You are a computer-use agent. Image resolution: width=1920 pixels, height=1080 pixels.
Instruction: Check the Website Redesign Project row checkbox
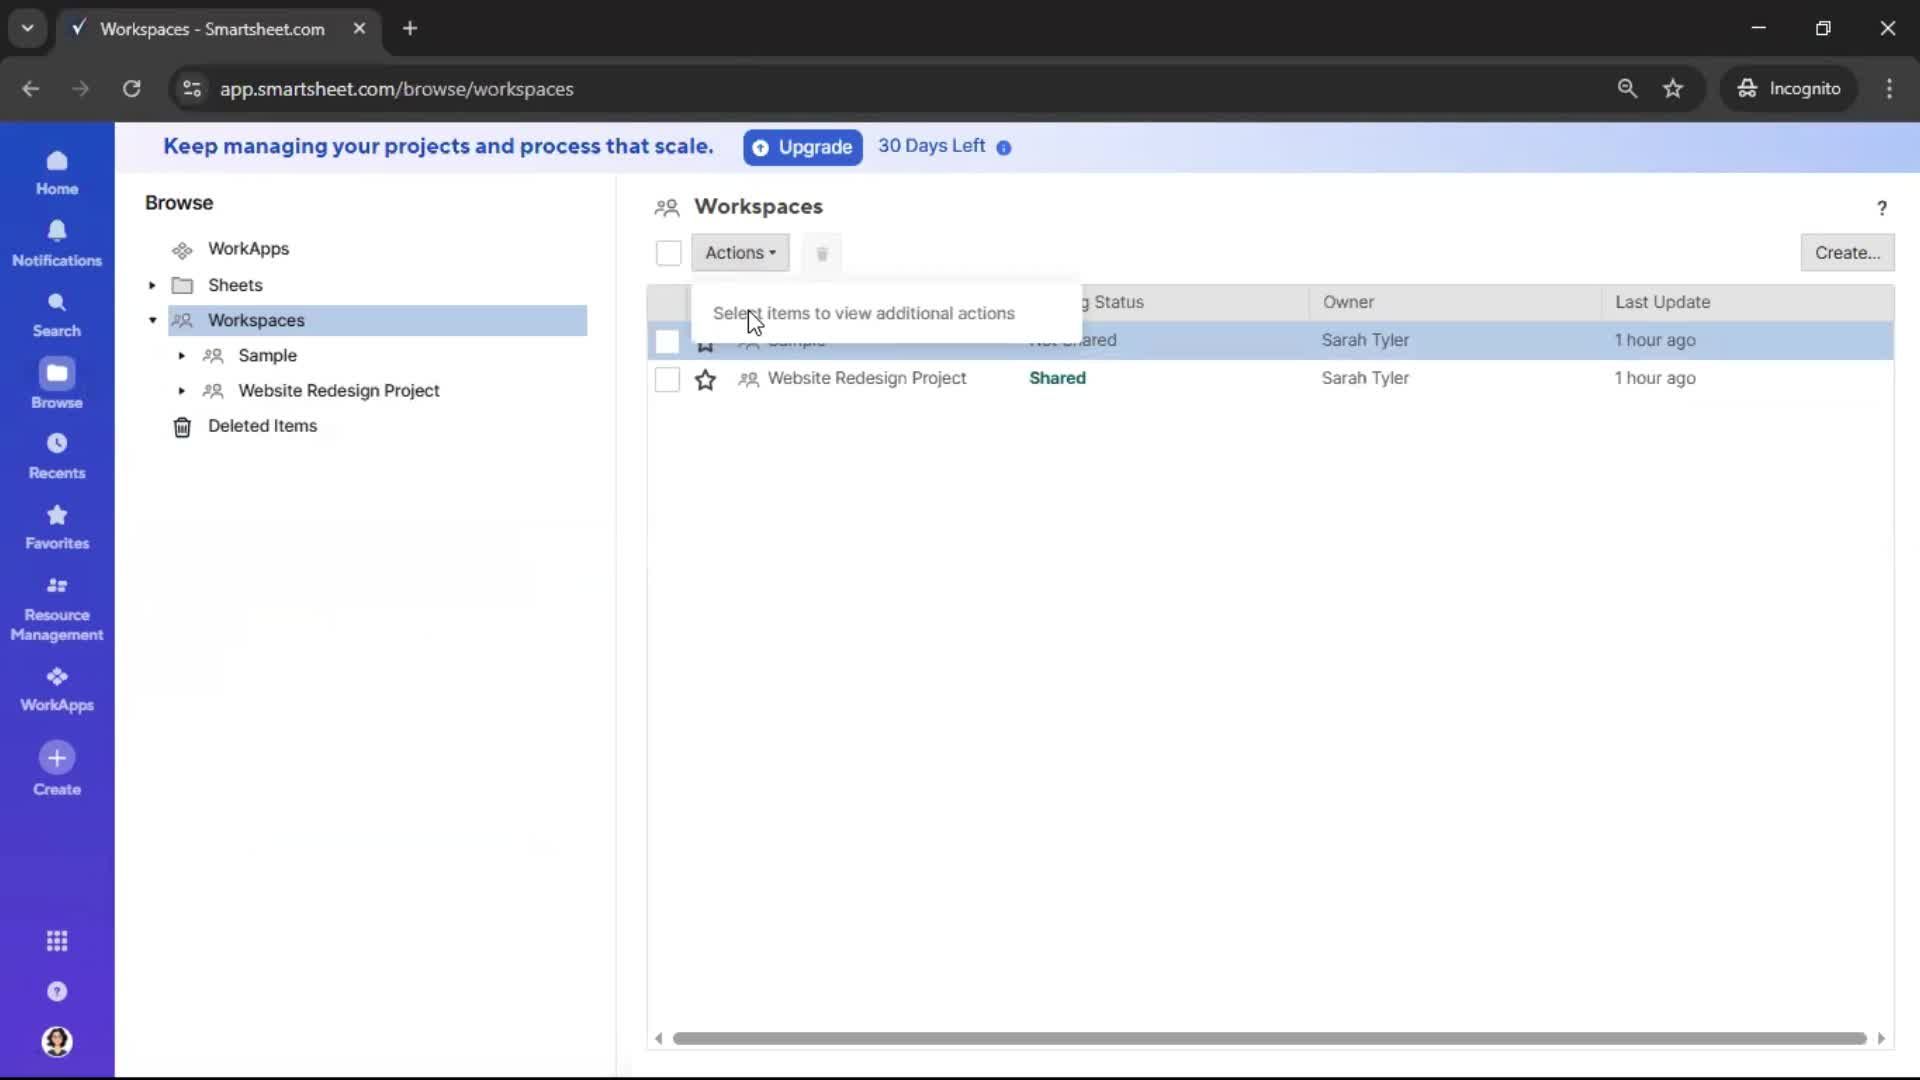pos(667,379)
